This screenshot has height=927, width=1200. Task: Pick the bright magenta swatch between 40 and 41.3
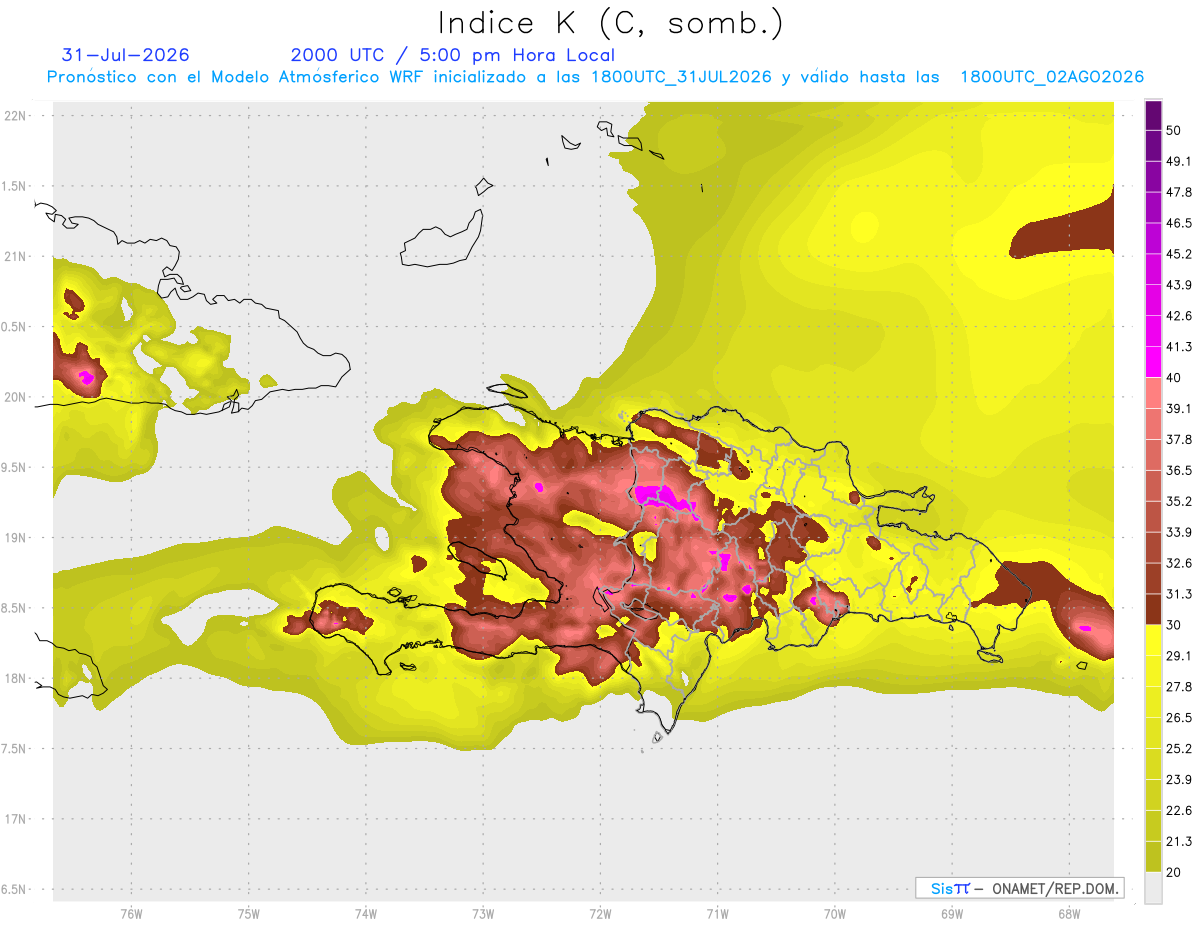(x=1153, y=363)
